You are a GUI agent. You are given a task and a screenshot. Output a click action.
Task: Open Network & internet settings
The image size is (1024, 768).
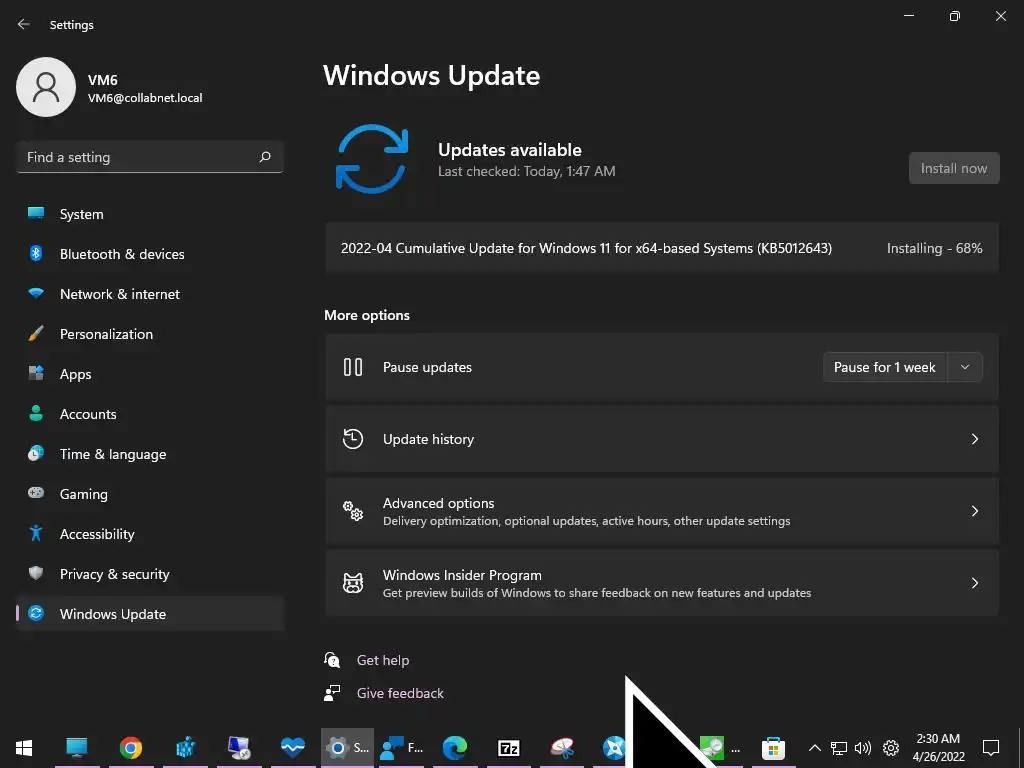[x=150, y=294]
